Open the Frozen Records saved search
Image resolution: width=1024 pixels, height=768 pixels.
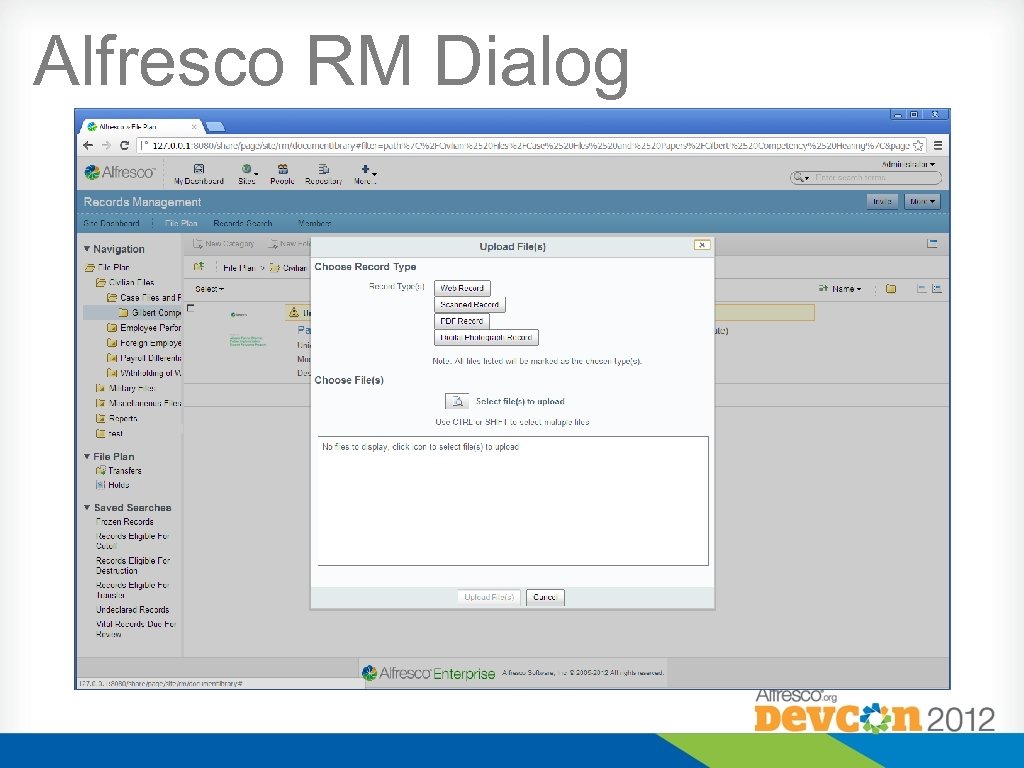[x=125, y=521]
